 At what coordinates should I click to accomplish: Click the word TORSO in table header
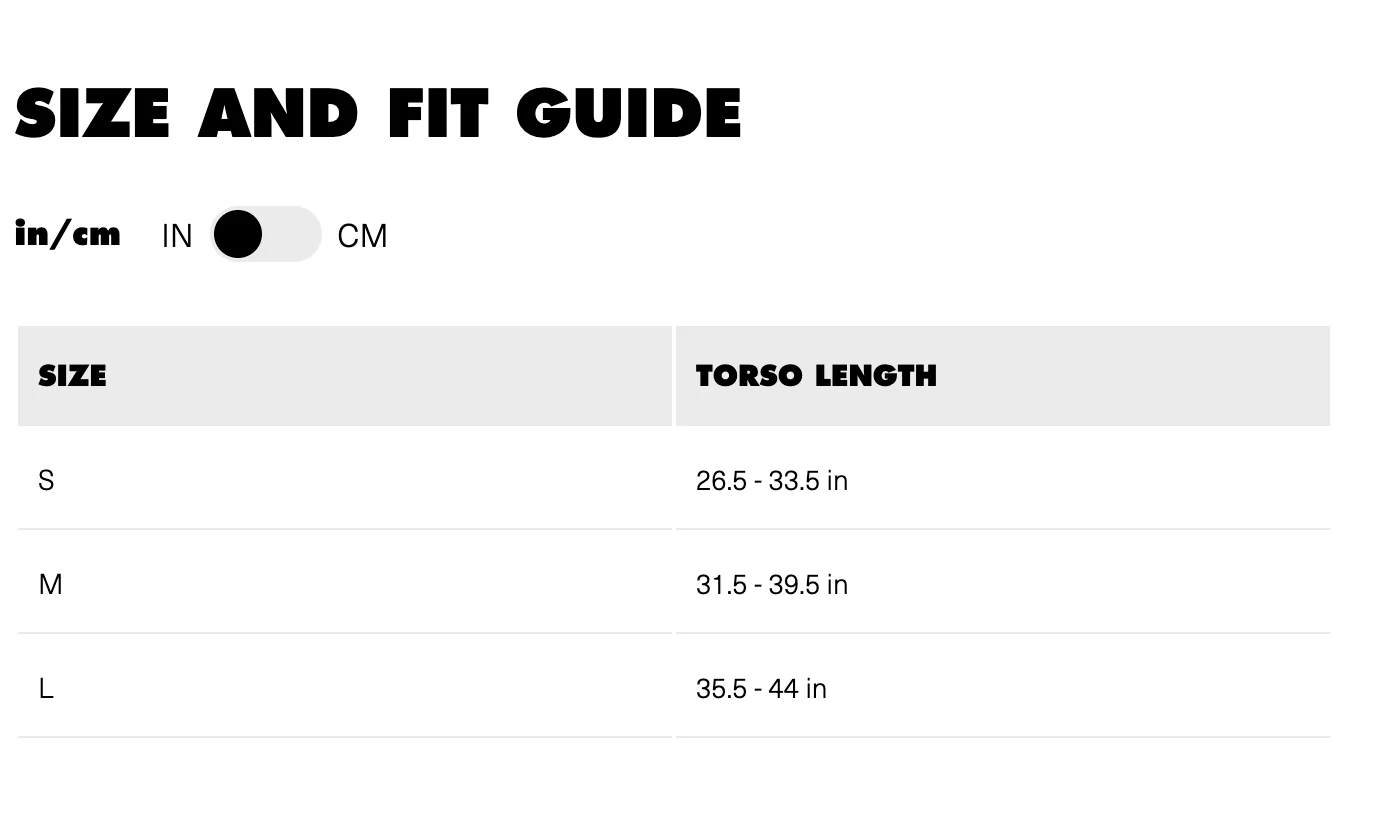tap(749, 376)
